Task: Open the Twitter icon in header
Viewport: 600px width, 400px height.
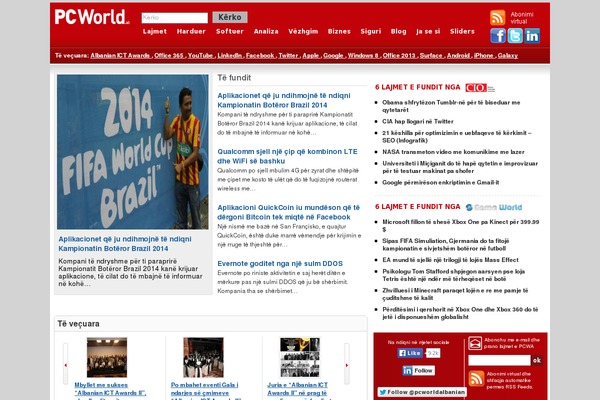Action: pyautogui.click(x=515, y=36)
